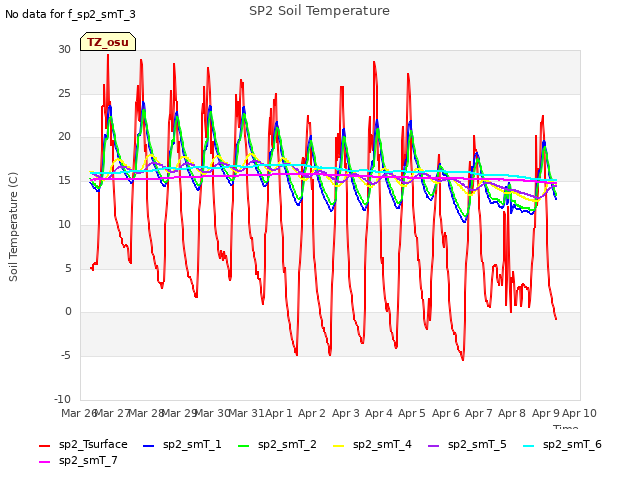Click the Apr 5 x-axis tick label
Viewport: 640px width, 480px height.
pos(412,413)
